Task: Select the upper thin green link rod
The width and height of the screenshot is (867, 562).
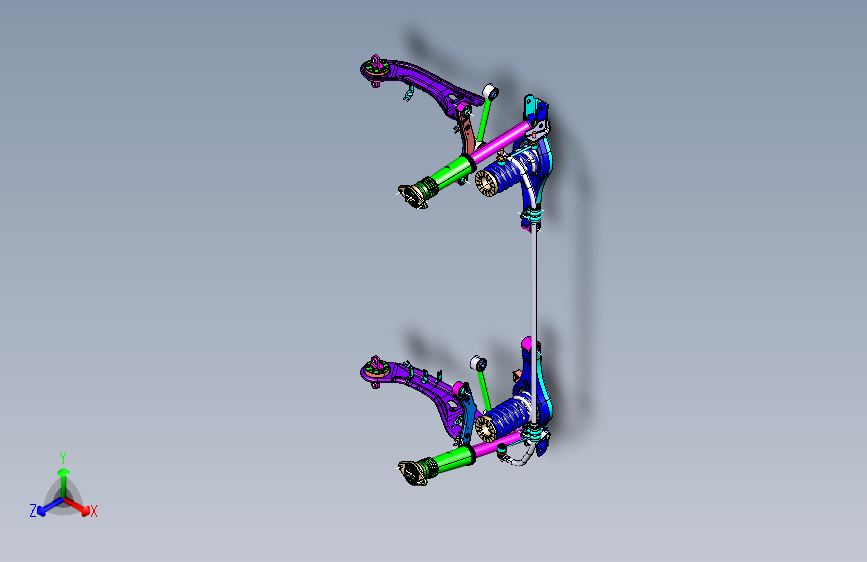Action: (484, 121)
